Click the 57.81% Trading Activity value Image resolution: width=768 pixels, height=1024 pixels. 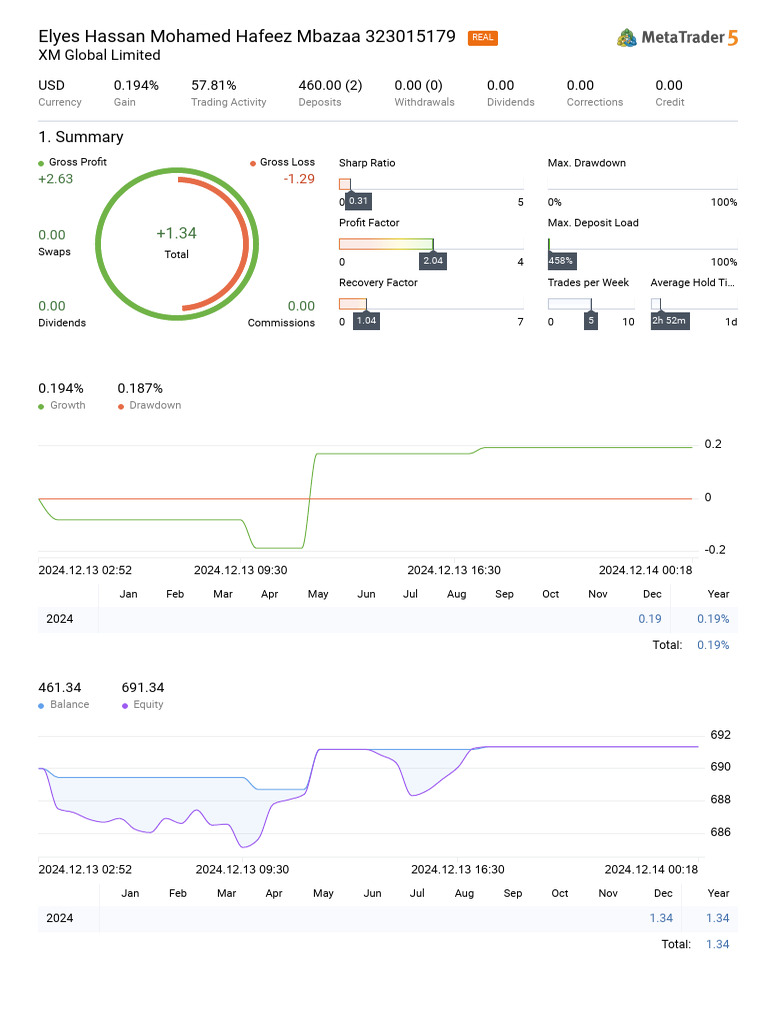point(214,86)
